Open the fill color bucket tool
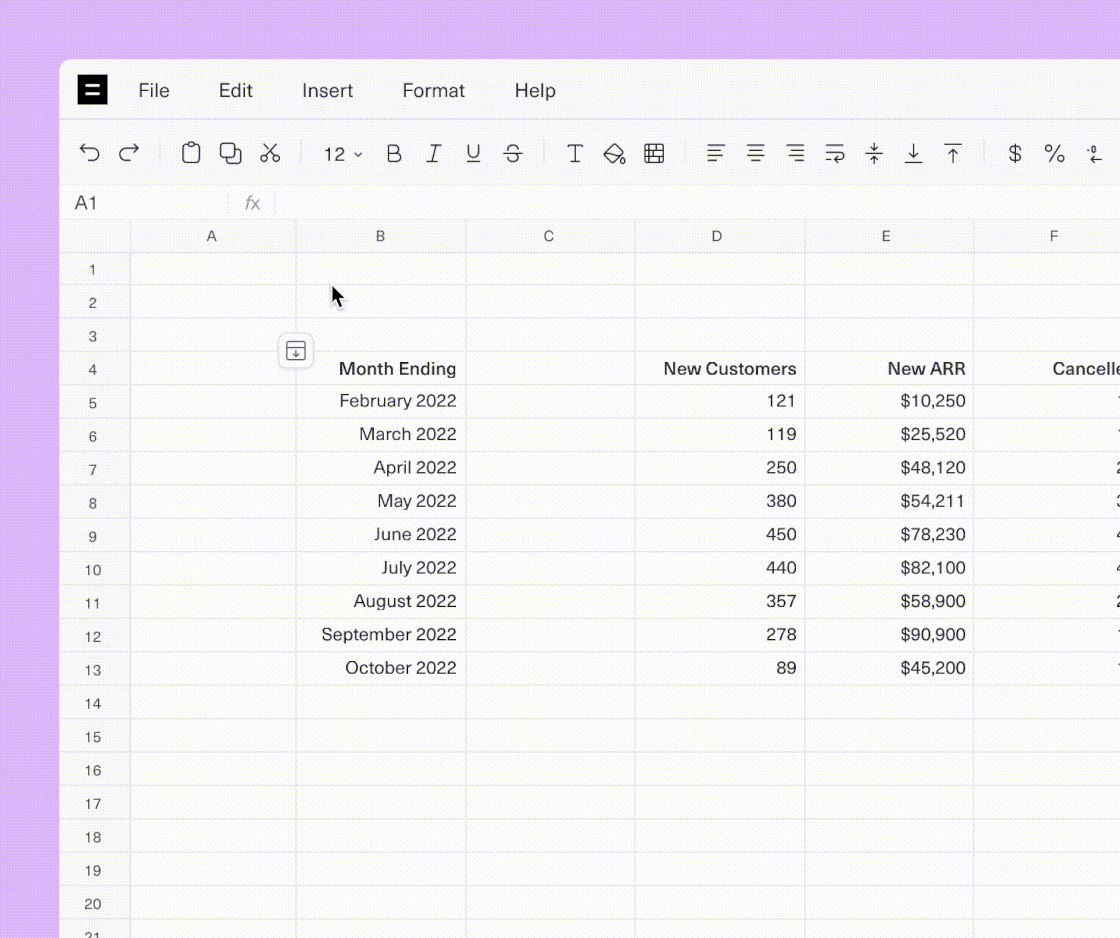Viewport: 1120px width, 938px height. click(614, 154)
